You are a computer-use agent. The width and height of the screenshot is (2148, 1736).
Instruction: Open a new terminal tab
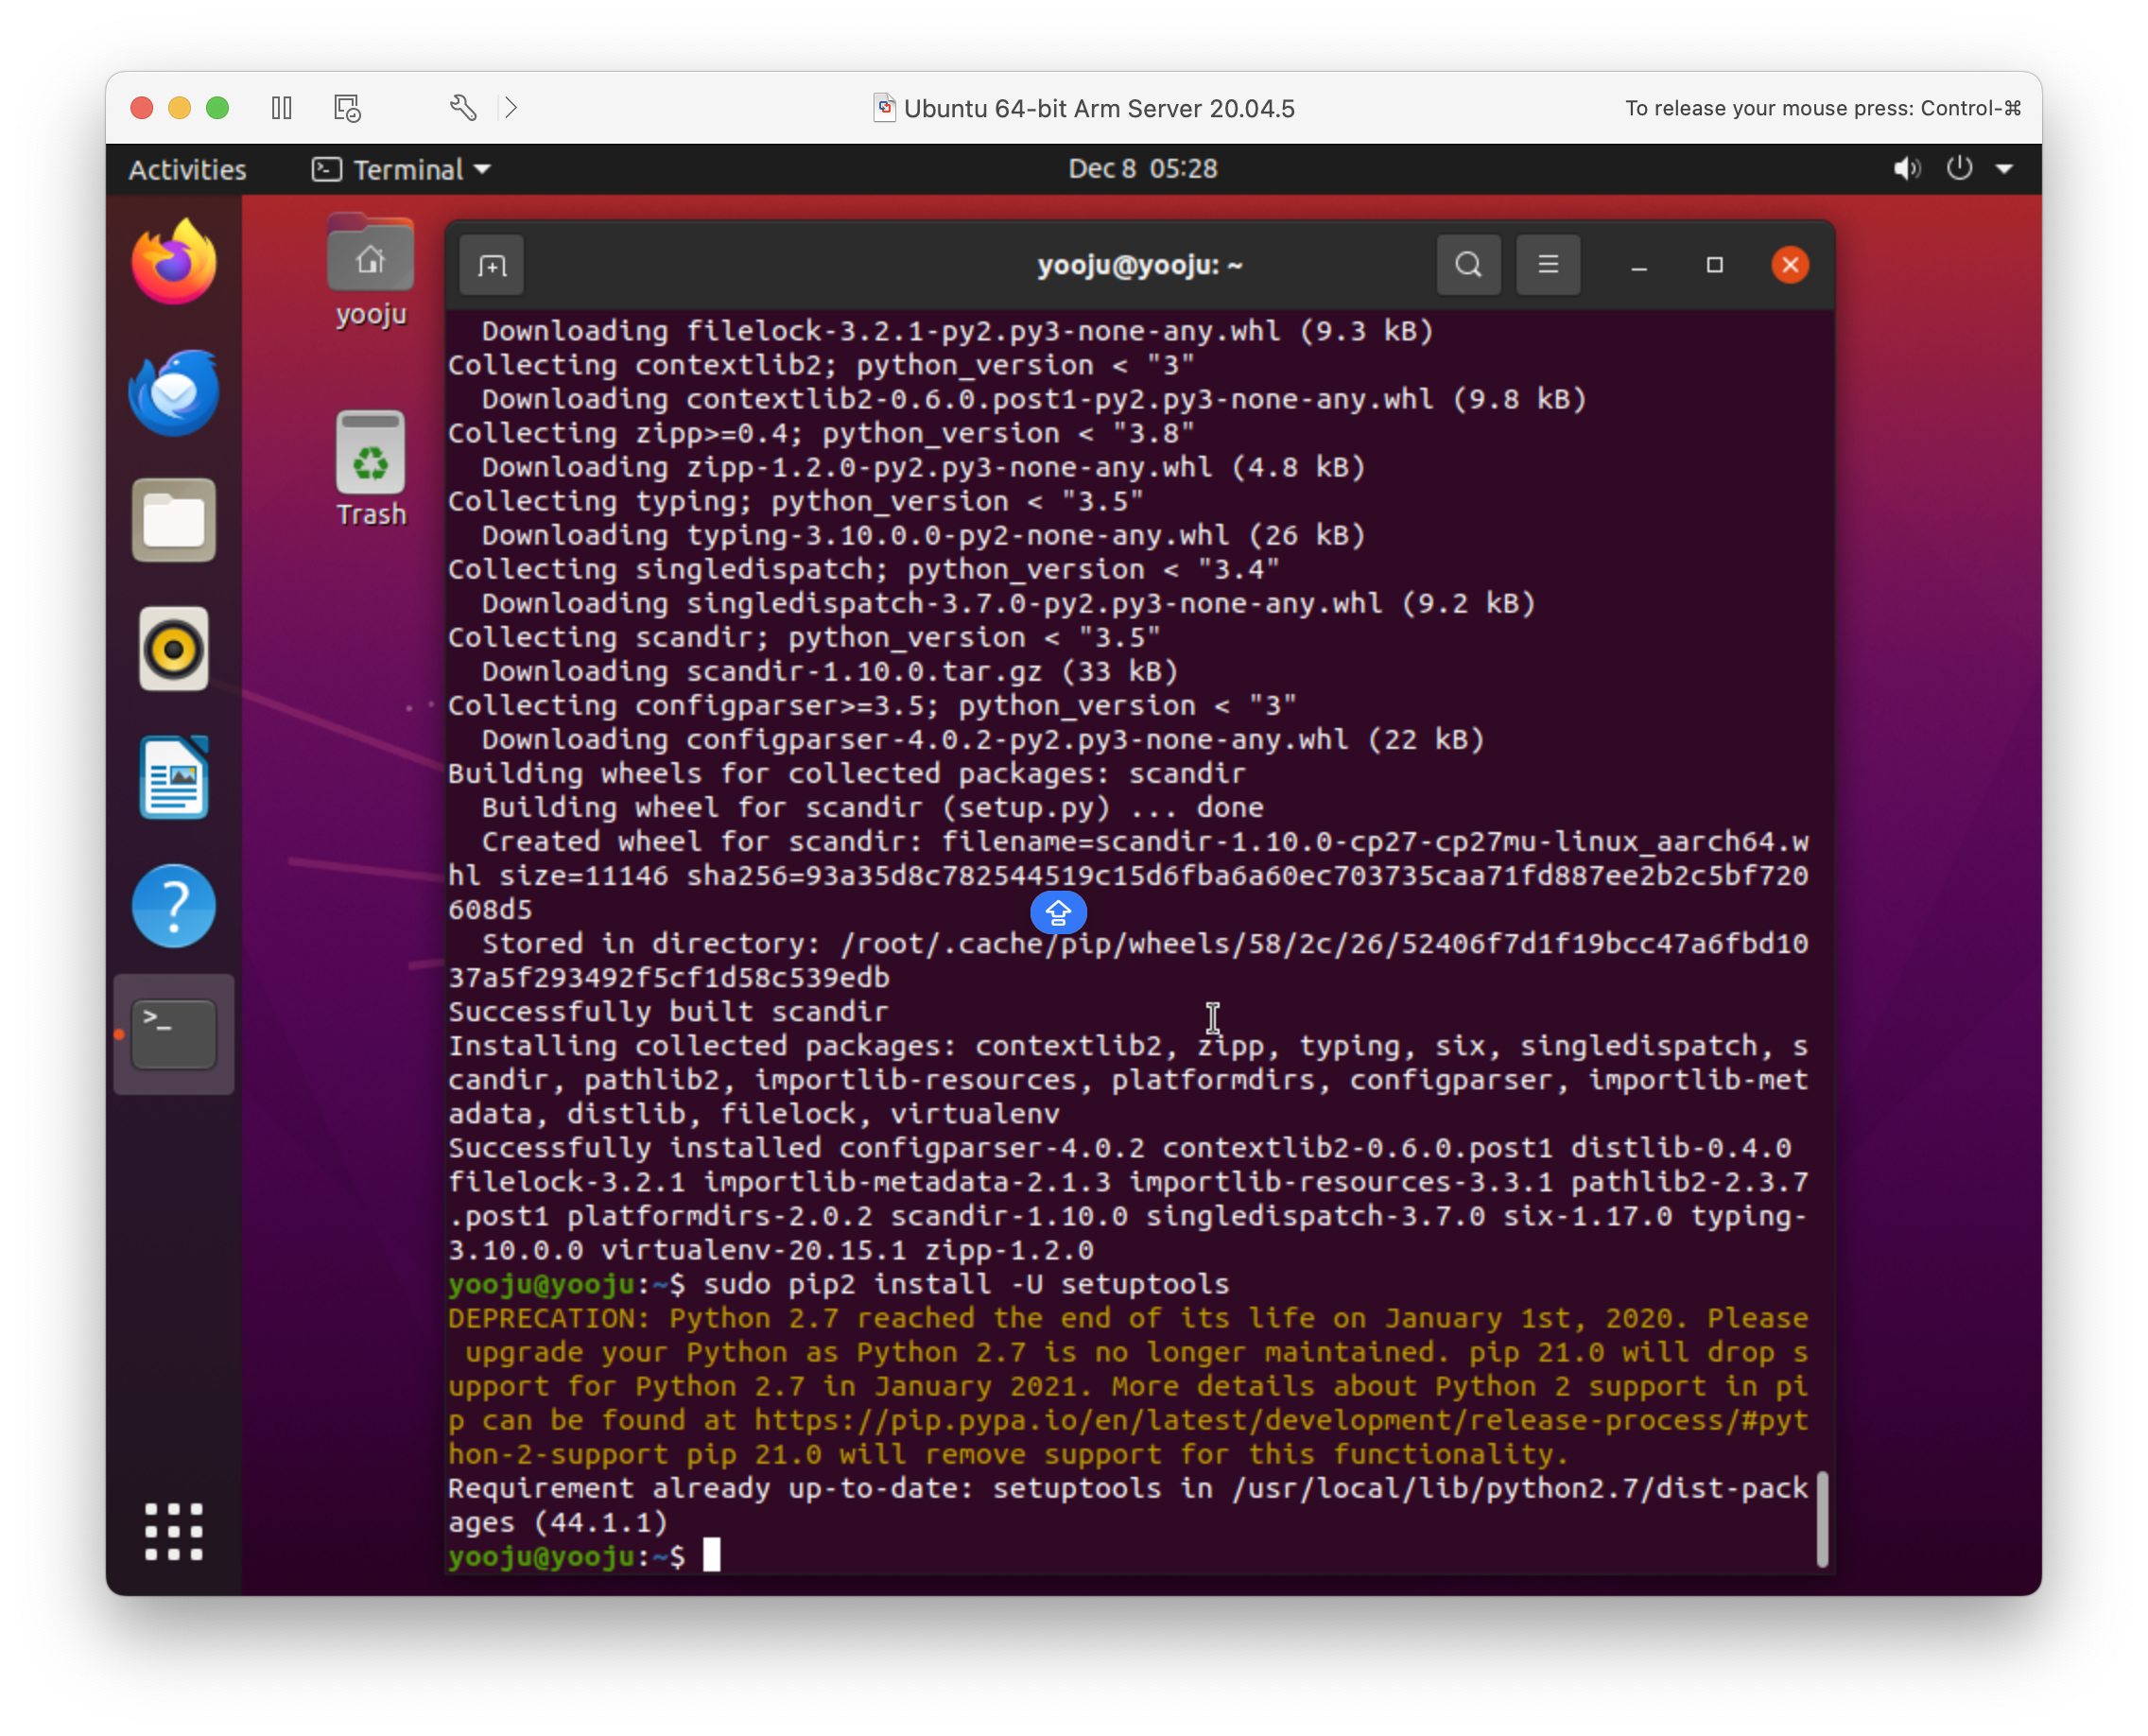(x=491, y=266)
